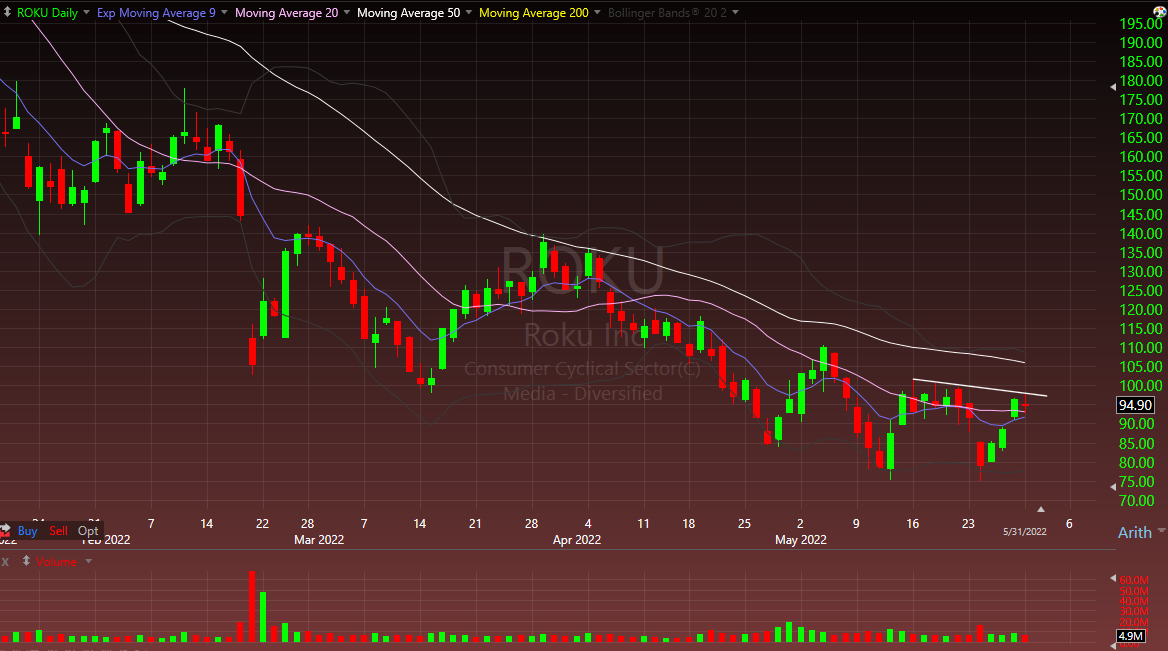Open Exp Moving Average 9 dropdown arrow
The width and height of the screenshot is (1168, 651).
pos(224,13)
